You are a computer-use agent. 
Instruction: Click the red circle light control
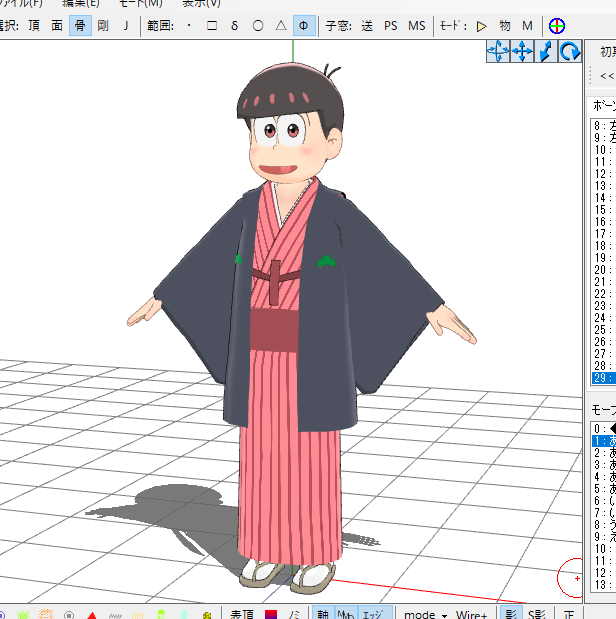tap(570, 578)
